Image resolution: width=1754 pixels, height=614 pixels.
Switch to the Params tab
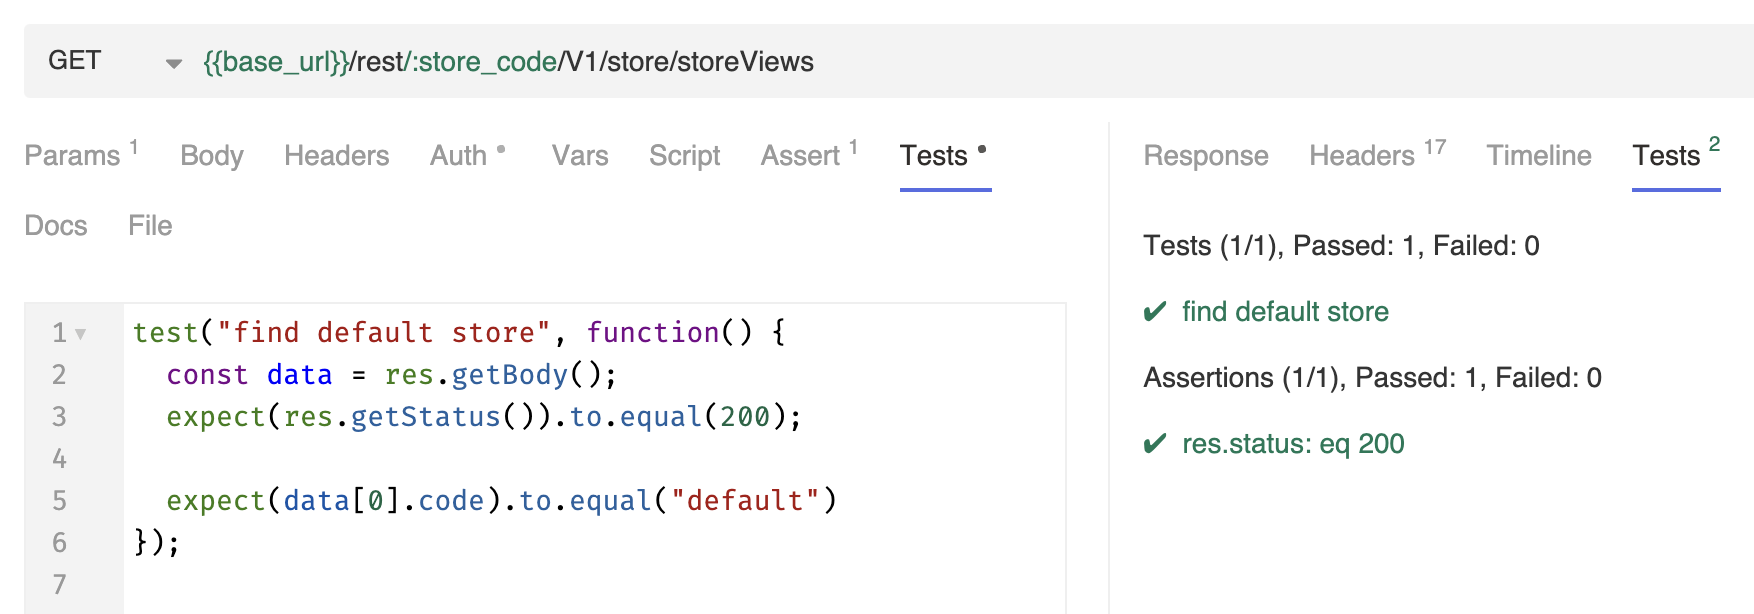click(x=81, y=155)
